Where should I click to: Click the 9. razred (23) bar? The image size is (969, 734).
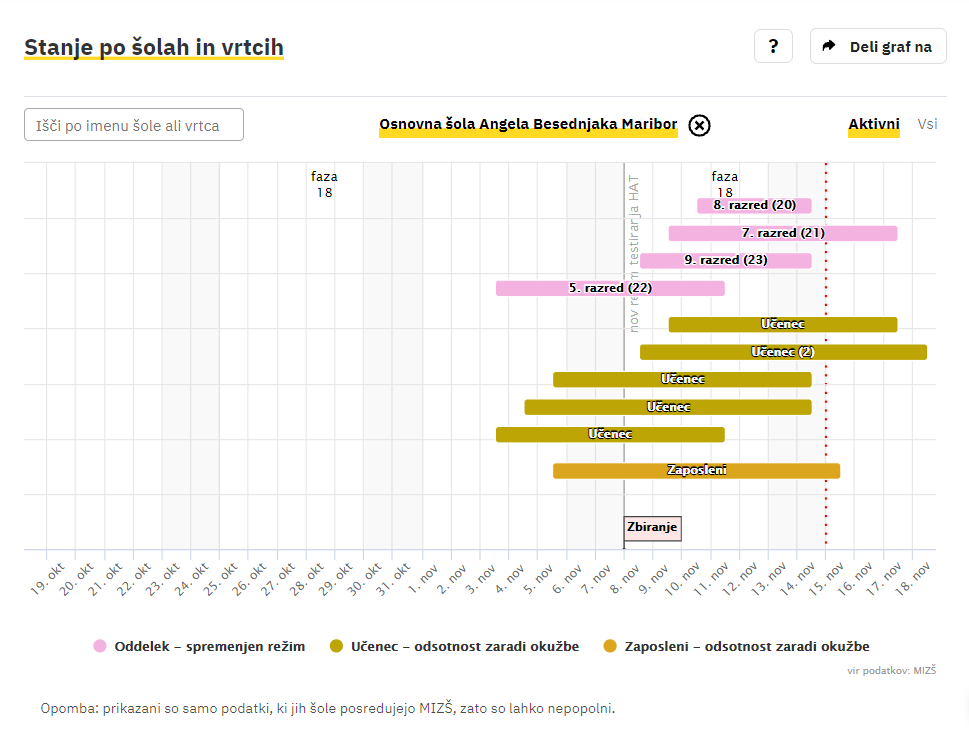tap(725, 260)
